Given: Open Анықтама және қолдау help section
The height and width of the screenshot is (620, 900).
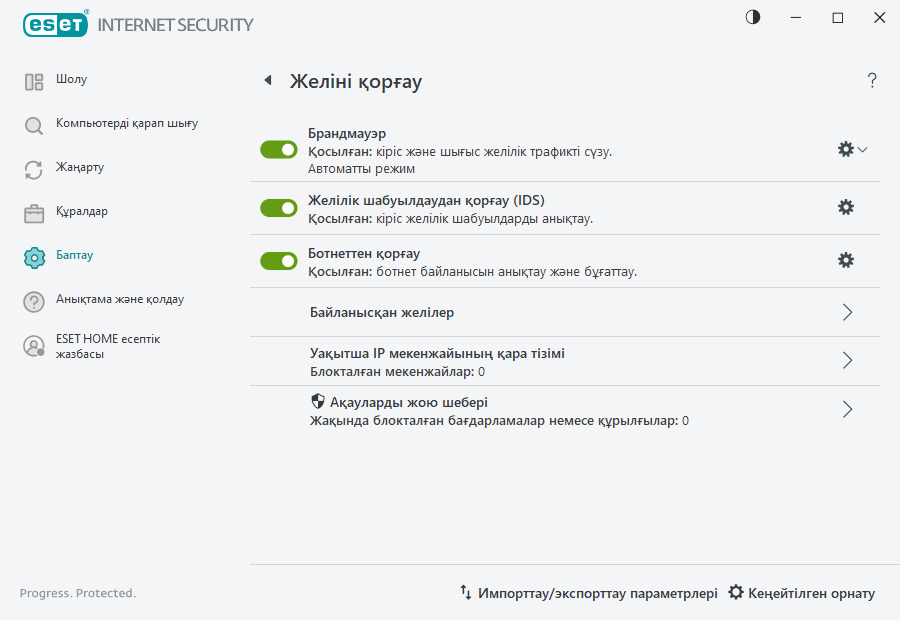Looking at the screenshot, I should pos(33,300).
